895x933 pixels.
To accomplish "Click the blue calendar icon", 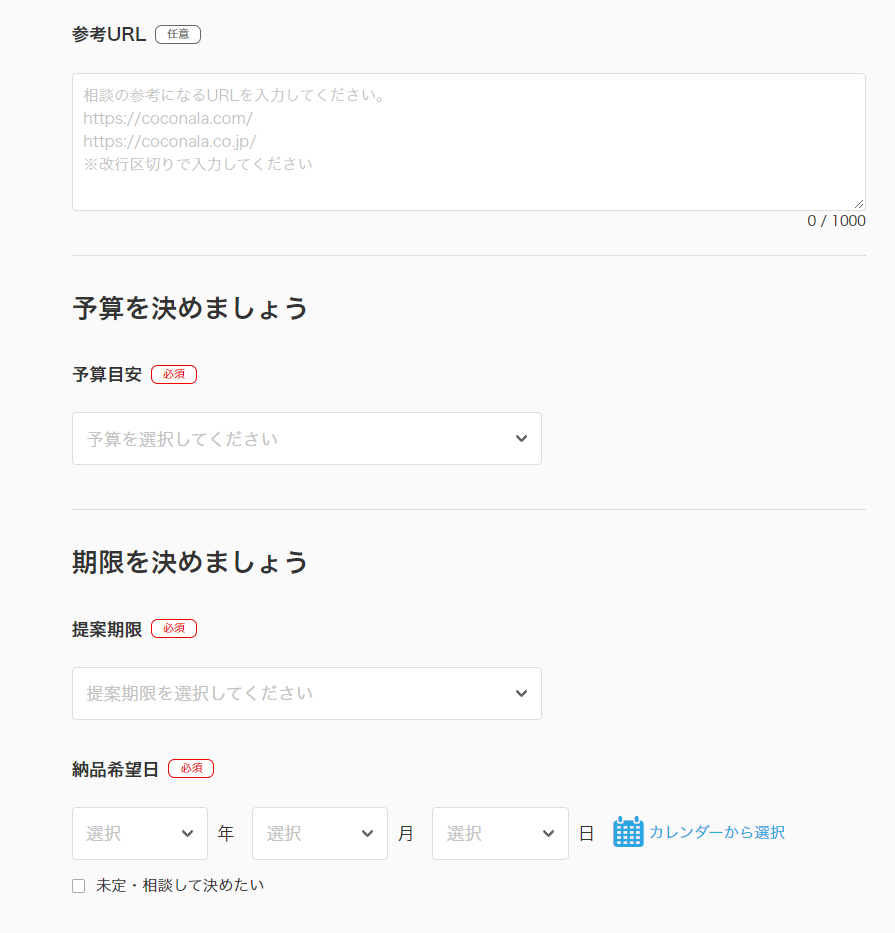I will click(628, 832).
